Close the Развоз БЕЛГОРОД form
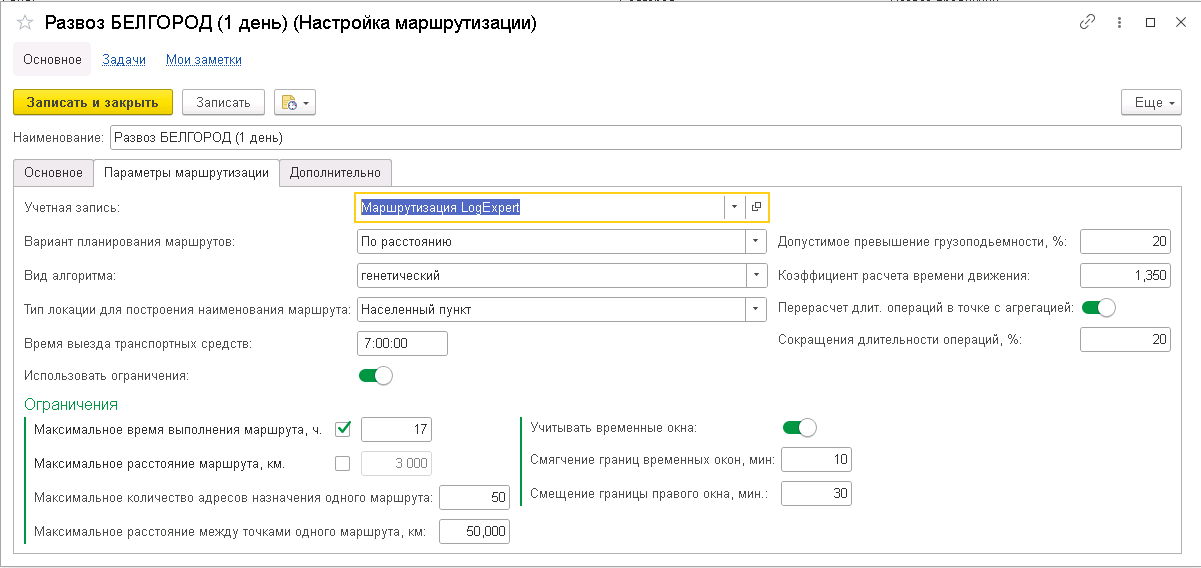 [1180, 23]
